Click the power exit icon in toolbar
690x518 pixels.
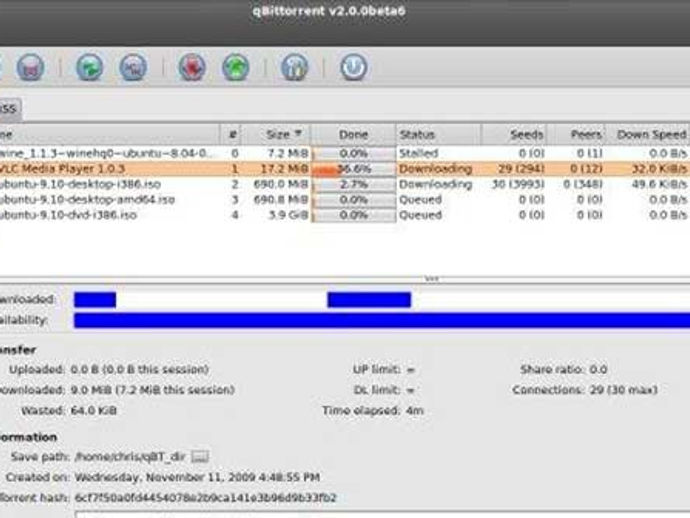[x=353, y=67]
